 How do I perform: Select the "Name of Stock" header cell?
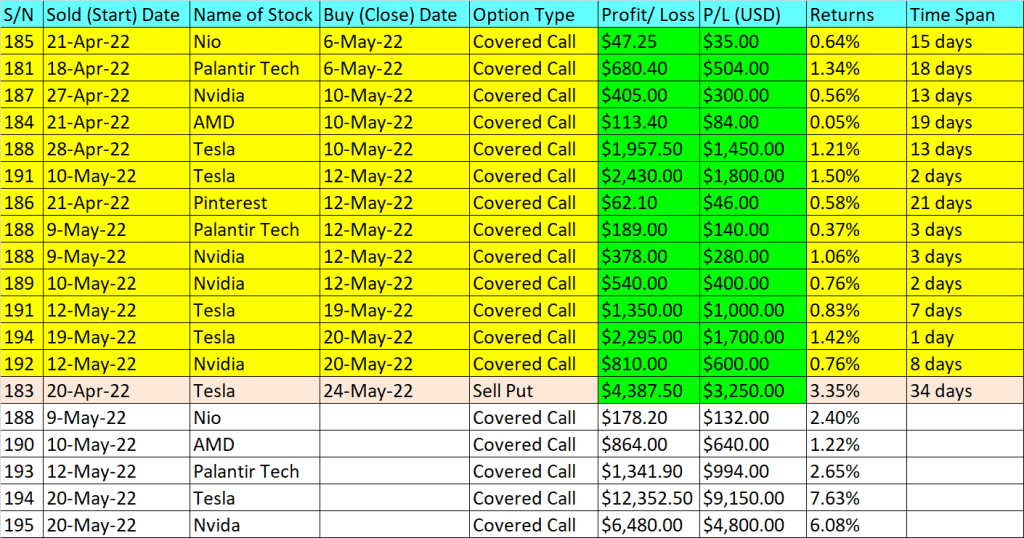click(254, 15)
